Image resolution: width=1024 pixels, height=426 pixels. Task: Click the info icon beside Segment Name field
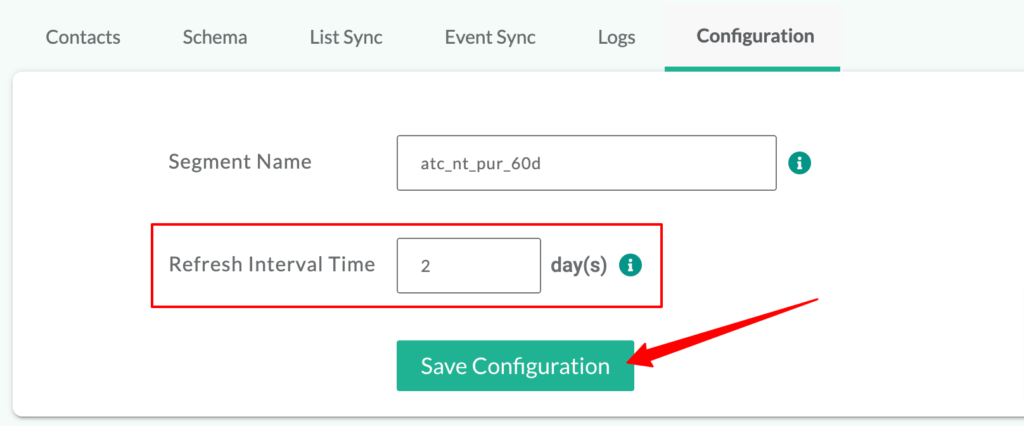(799, 163)
